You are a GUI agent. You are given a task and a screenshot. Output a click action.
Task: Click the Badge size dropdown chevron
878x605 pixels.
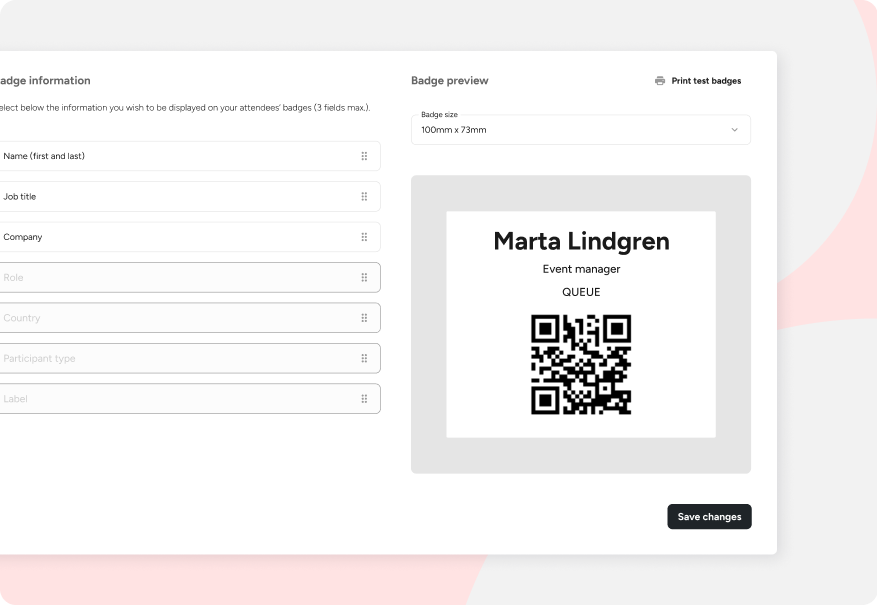tap(735, 130)
